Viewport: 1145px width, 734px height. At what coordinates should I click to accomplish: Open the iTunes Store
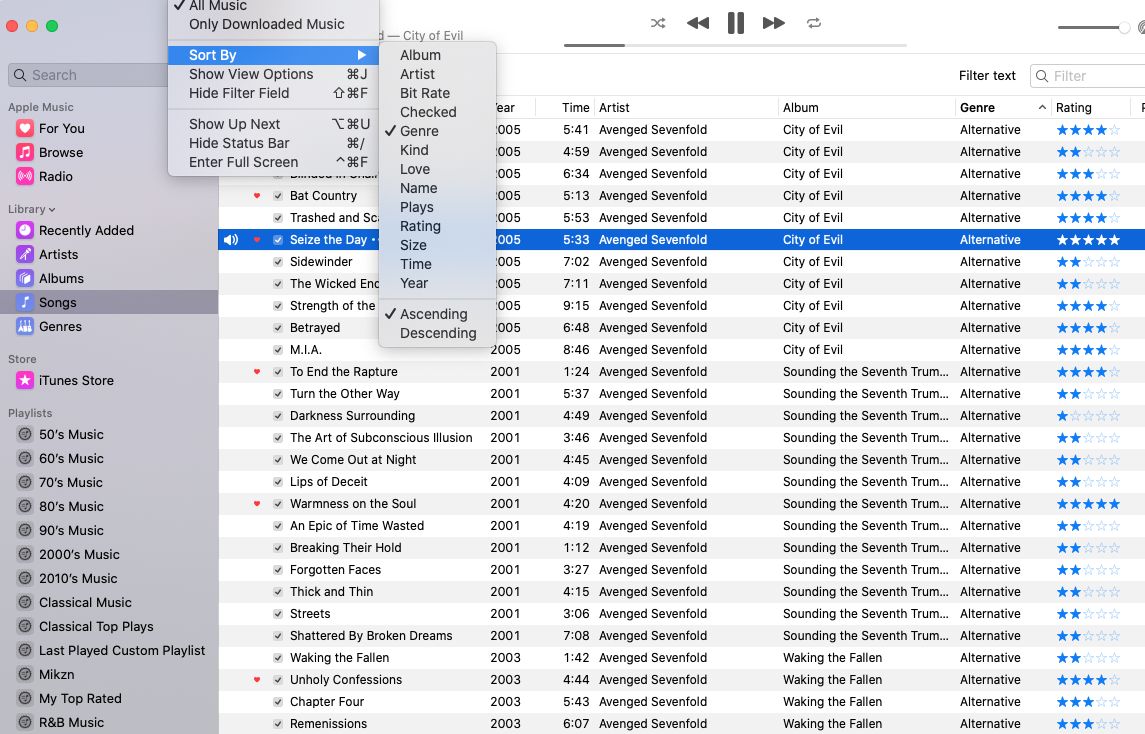point(76,381)
